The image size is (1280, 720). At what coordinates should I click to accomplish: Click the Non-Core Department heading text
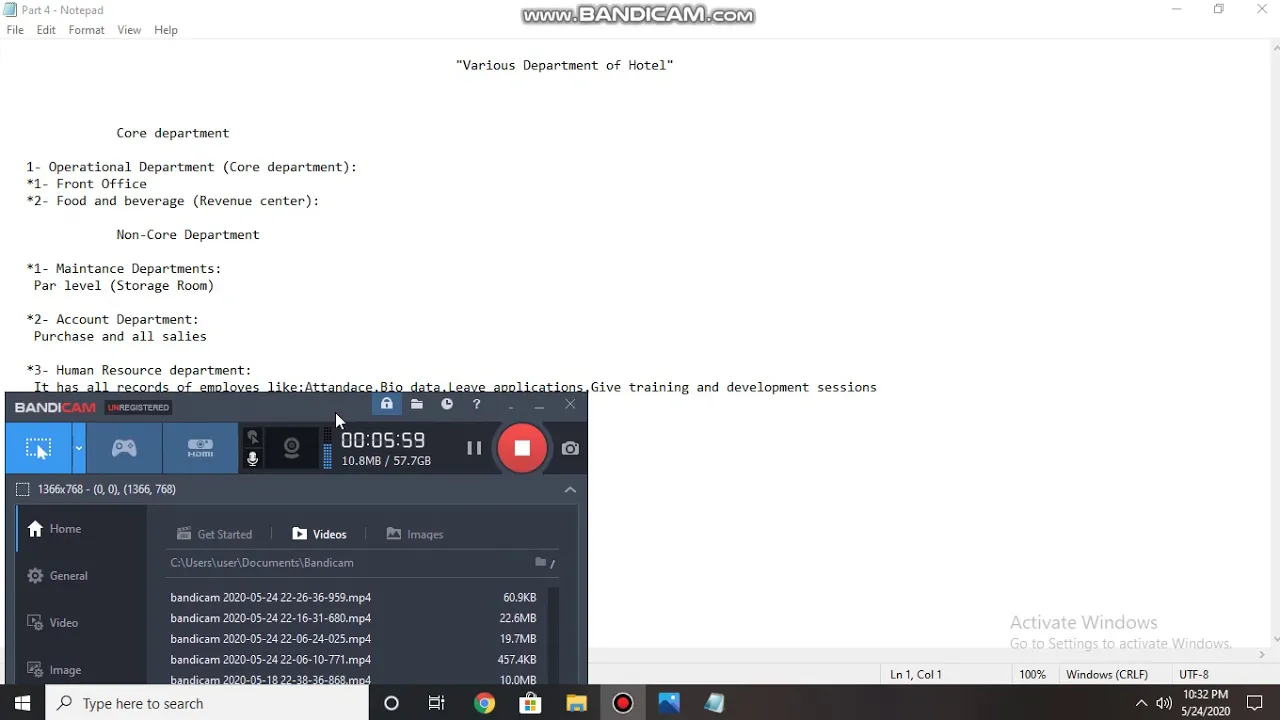[188, 235]
